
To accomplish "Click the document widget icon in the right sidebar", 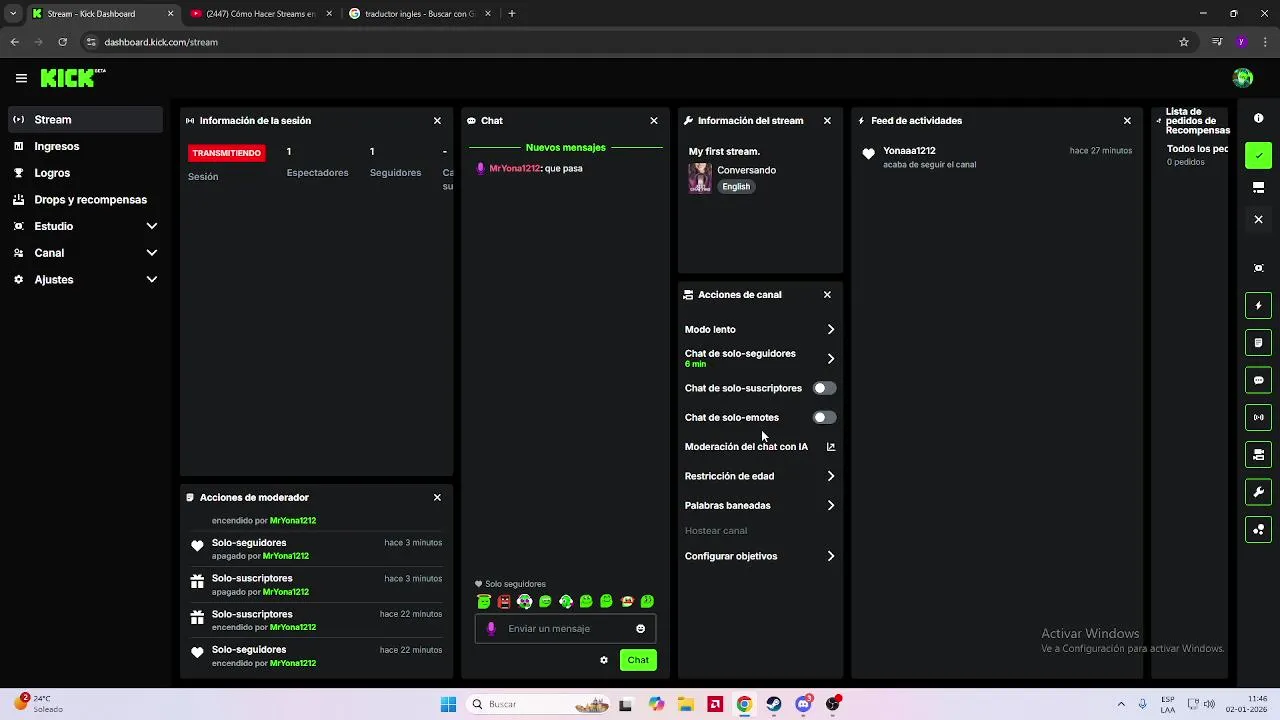I will [1258, 343].
